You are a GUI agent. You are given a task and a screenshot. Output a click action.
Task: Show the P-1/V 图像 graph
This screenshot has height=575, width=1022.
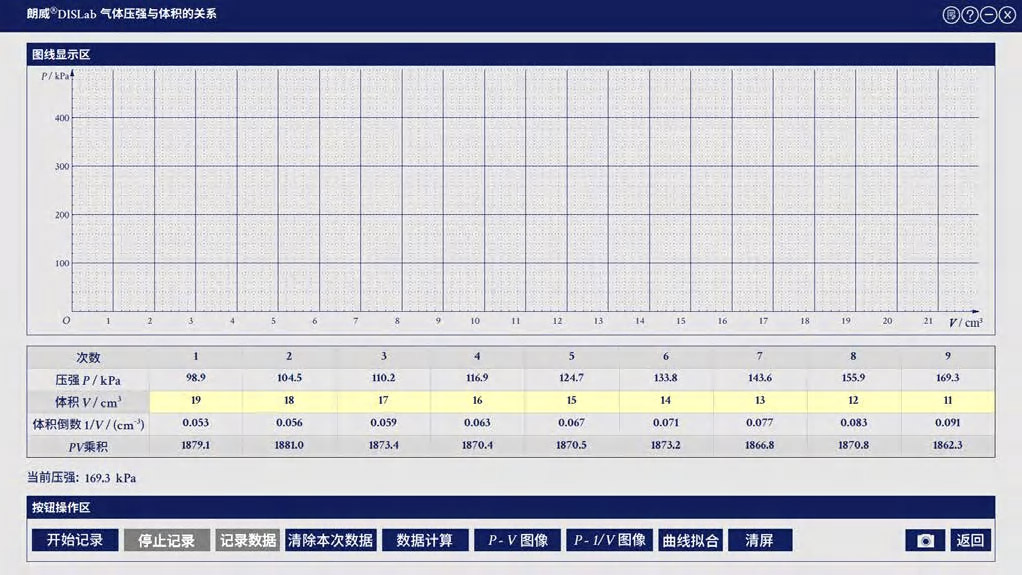pos(609,540)
